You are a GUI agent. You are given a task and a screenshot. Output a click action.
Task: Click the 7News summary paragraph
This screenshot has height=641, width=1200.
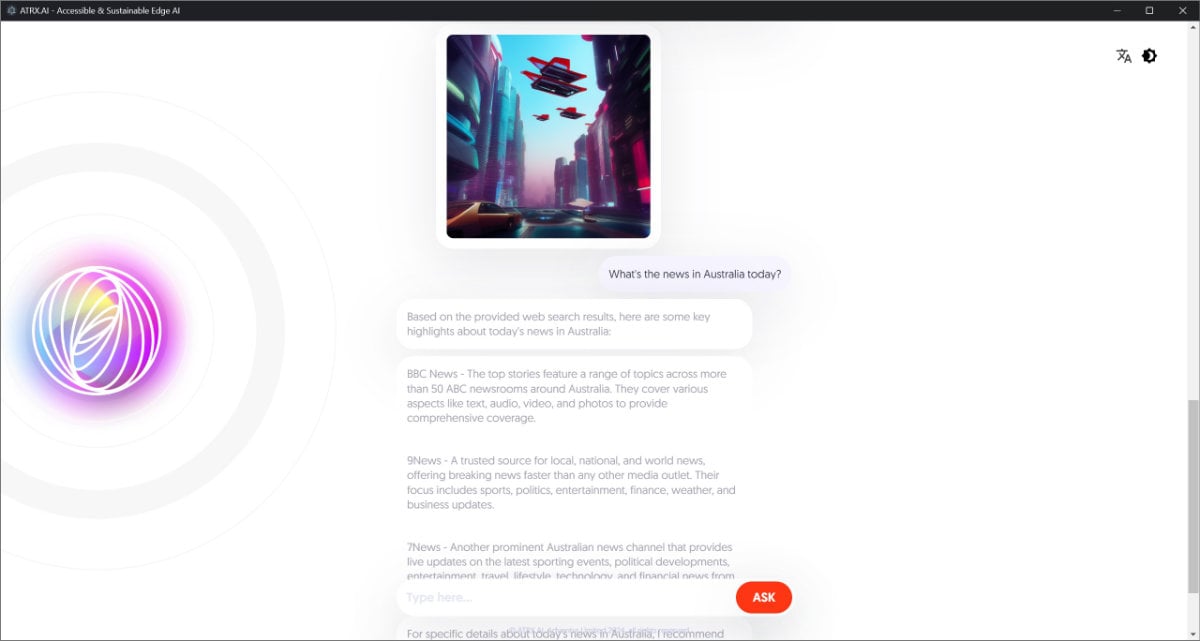[571, 562]
